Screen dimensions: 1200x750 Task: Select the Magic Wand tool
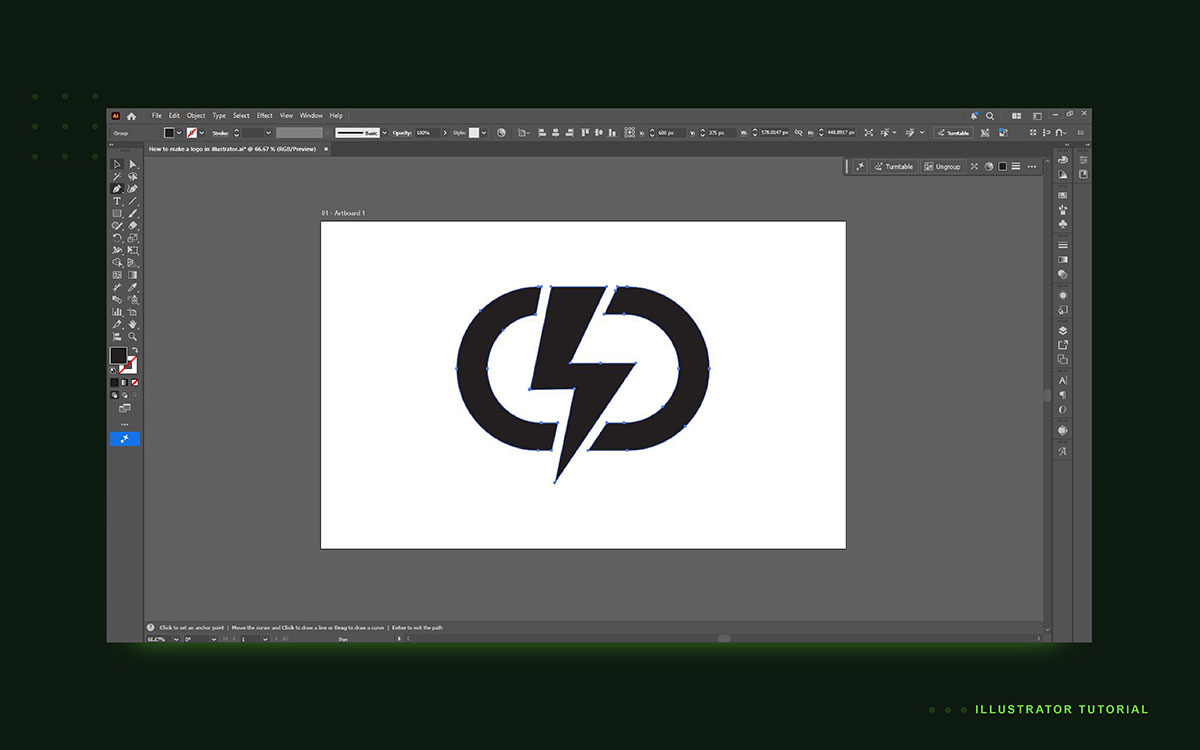pyautogui.click(x=117, y=176)
